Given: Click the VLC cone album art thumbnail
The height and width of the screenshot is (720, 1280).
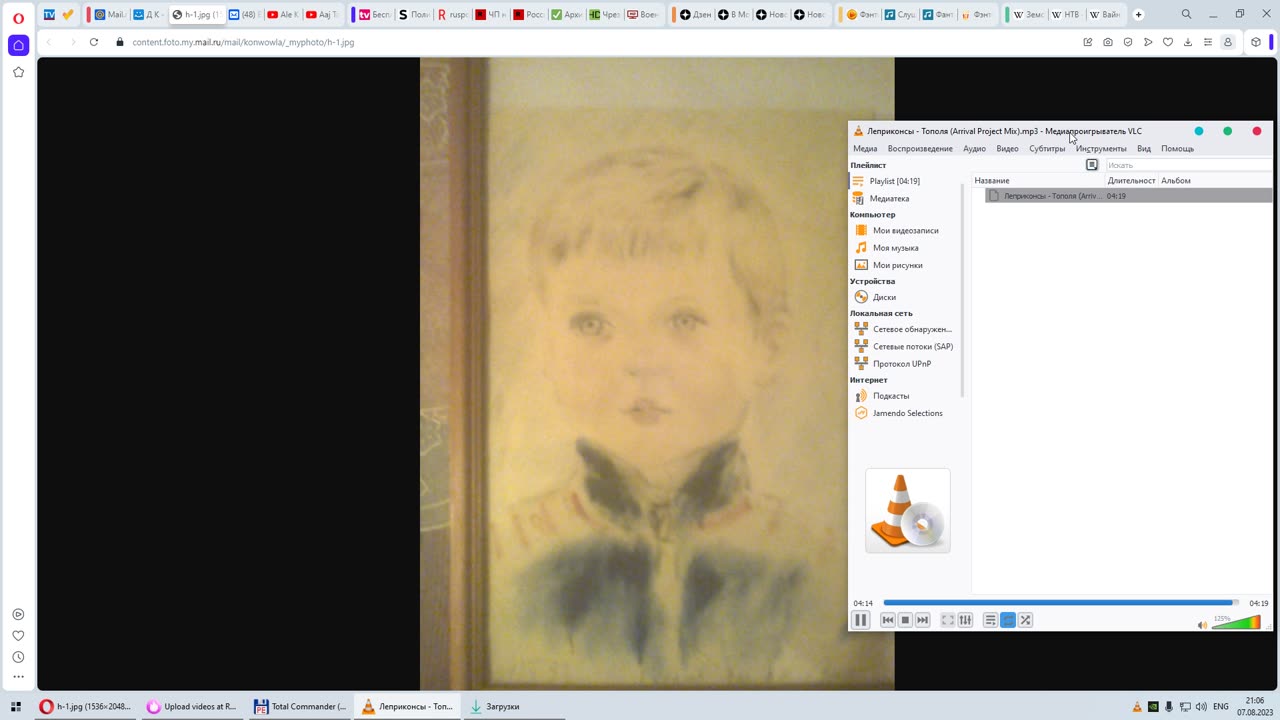Looking at the screenshot, I should click(908, 511).
